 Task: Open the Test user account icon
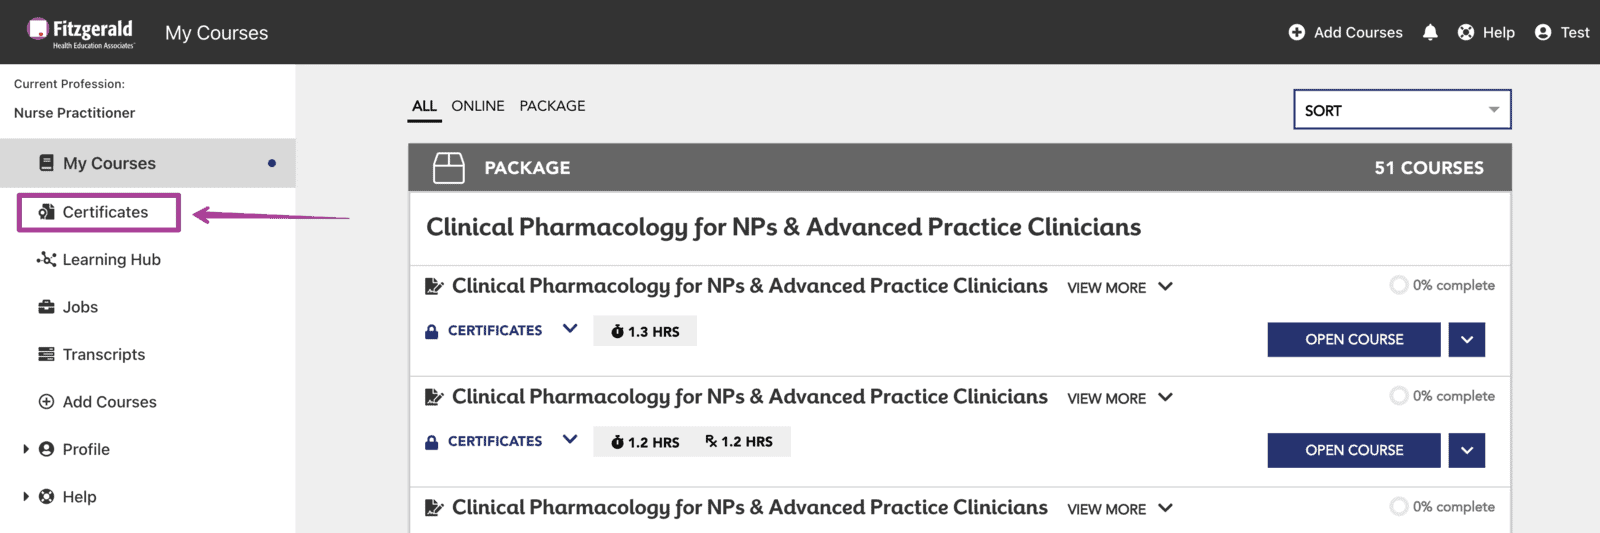click(1543, 32)
